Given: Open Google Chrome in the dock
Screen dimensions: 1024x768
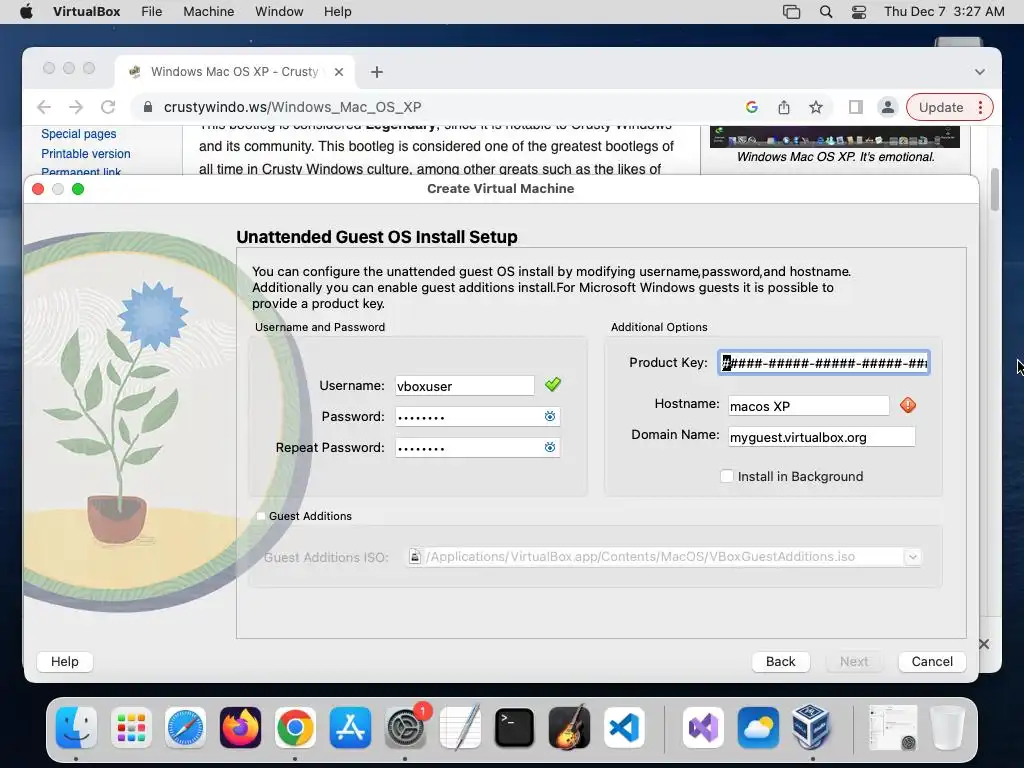Looking at the screenshot, I should point(295,728).
